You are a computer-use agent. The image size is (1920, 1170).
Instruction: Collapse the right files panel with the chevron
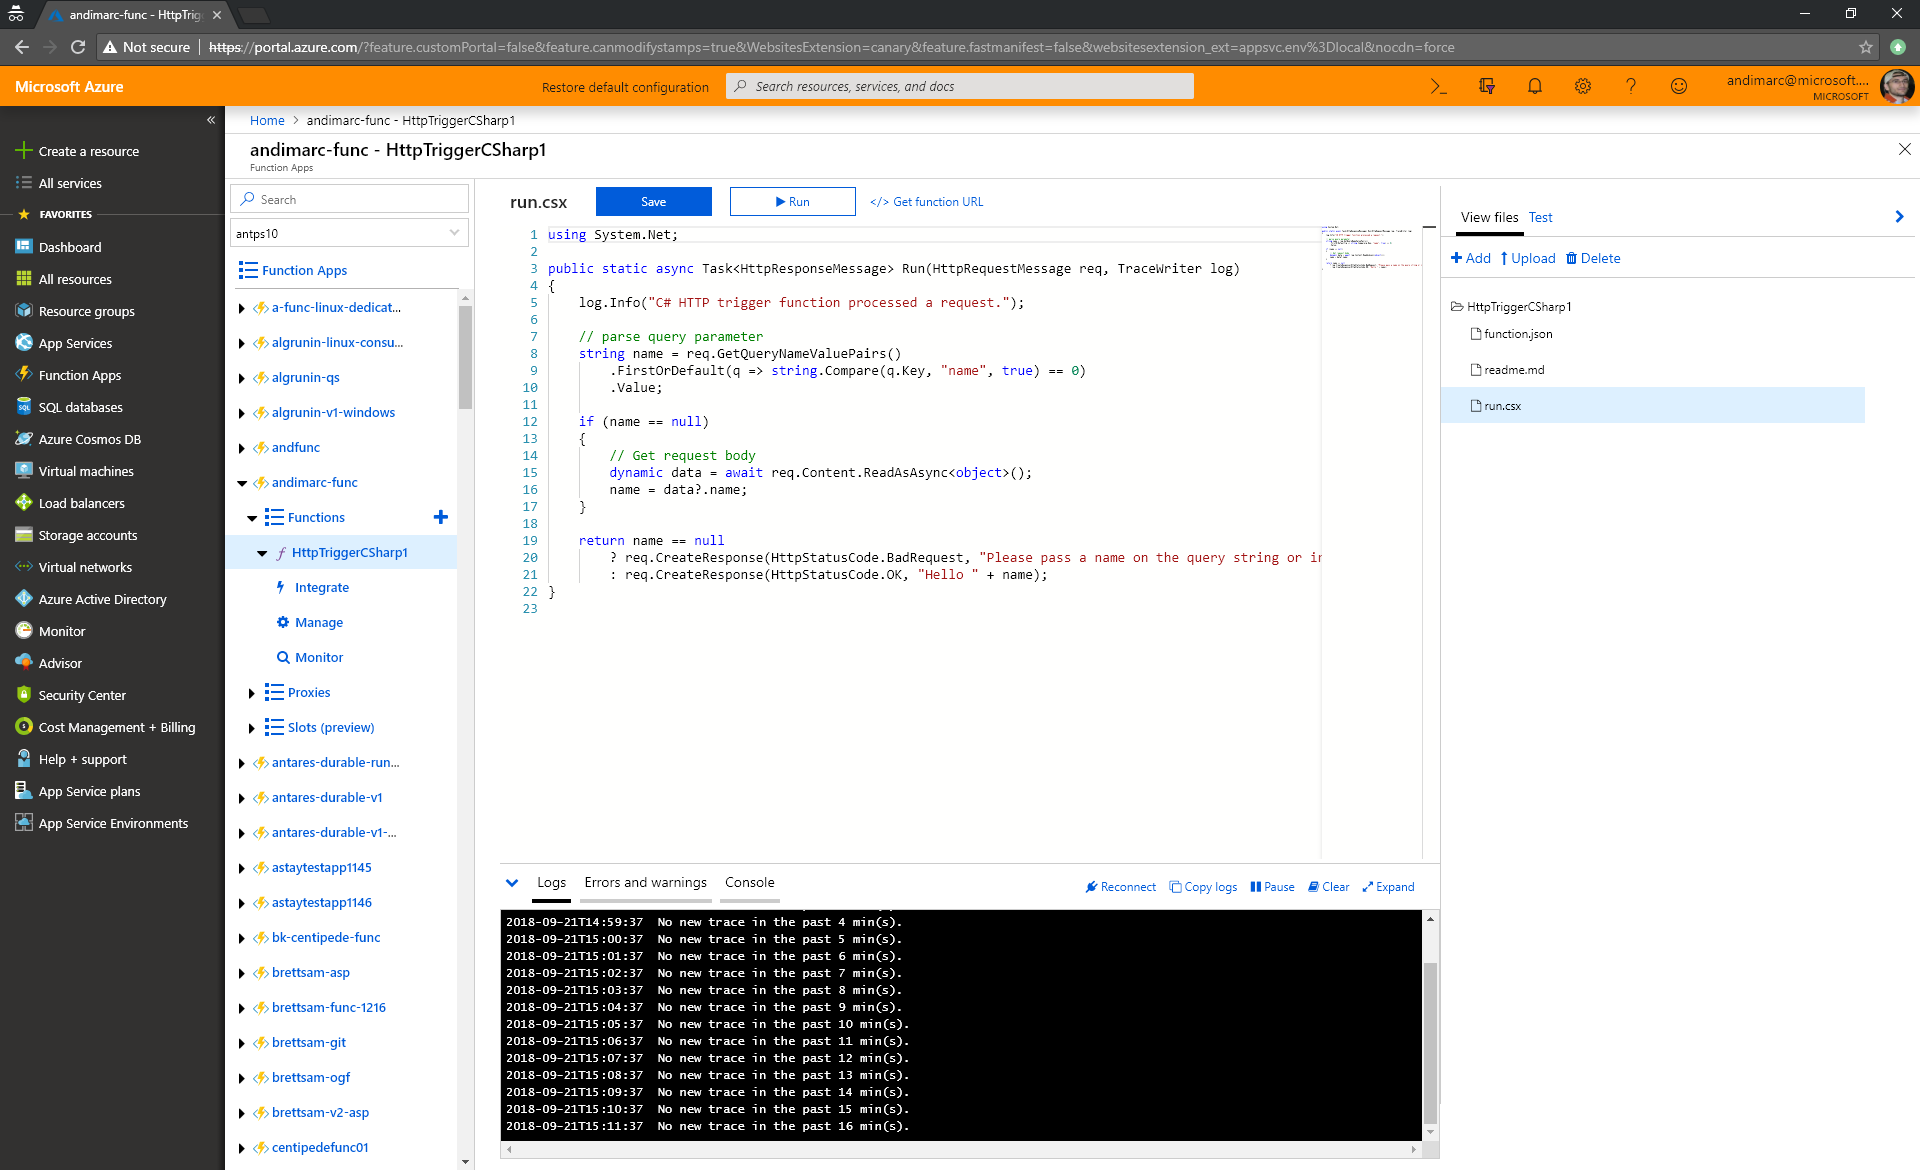[1899, 217]
